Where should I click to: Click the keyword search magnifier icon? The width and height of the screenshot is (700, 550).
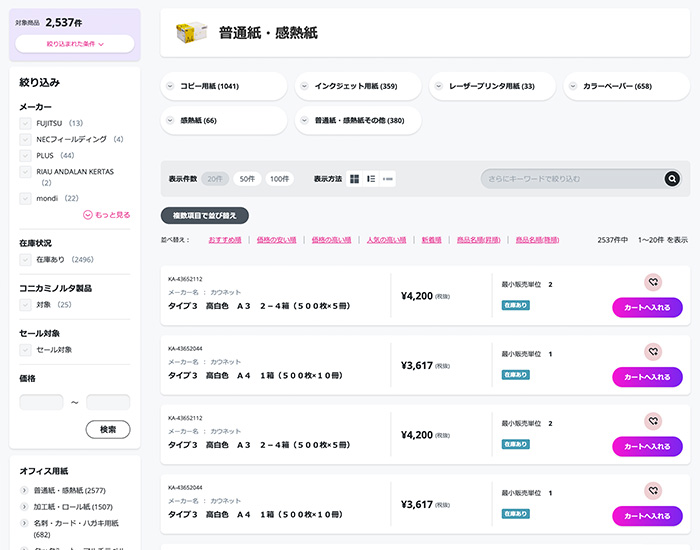point(672,179)
